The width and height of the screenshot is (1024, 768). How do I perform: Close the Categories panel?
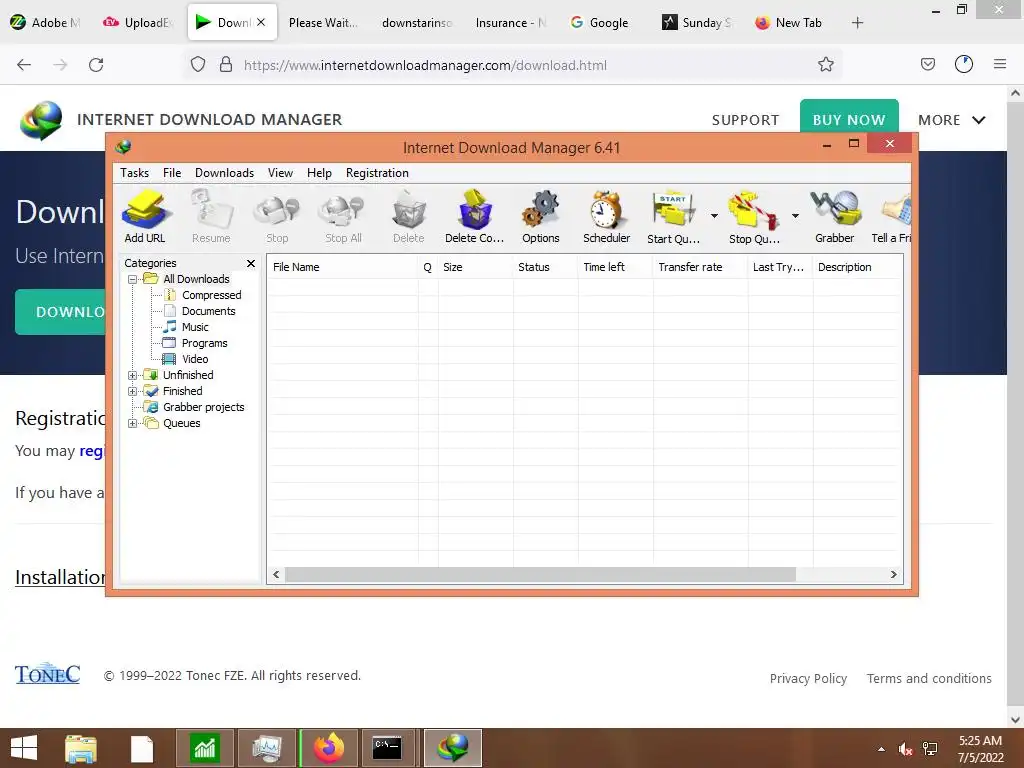(251, 263)
